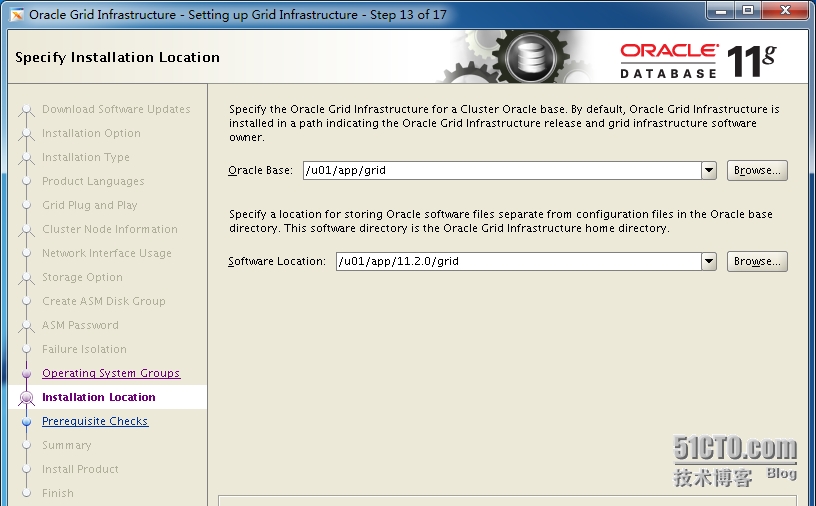Click the Oracle Base path input field
The image size is (816, 506).
click(502, 170)
